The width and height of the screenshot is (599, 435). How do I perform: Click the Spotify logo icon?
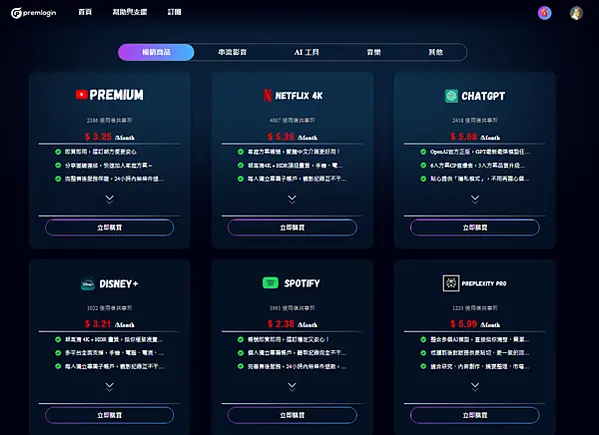point(270,283)
